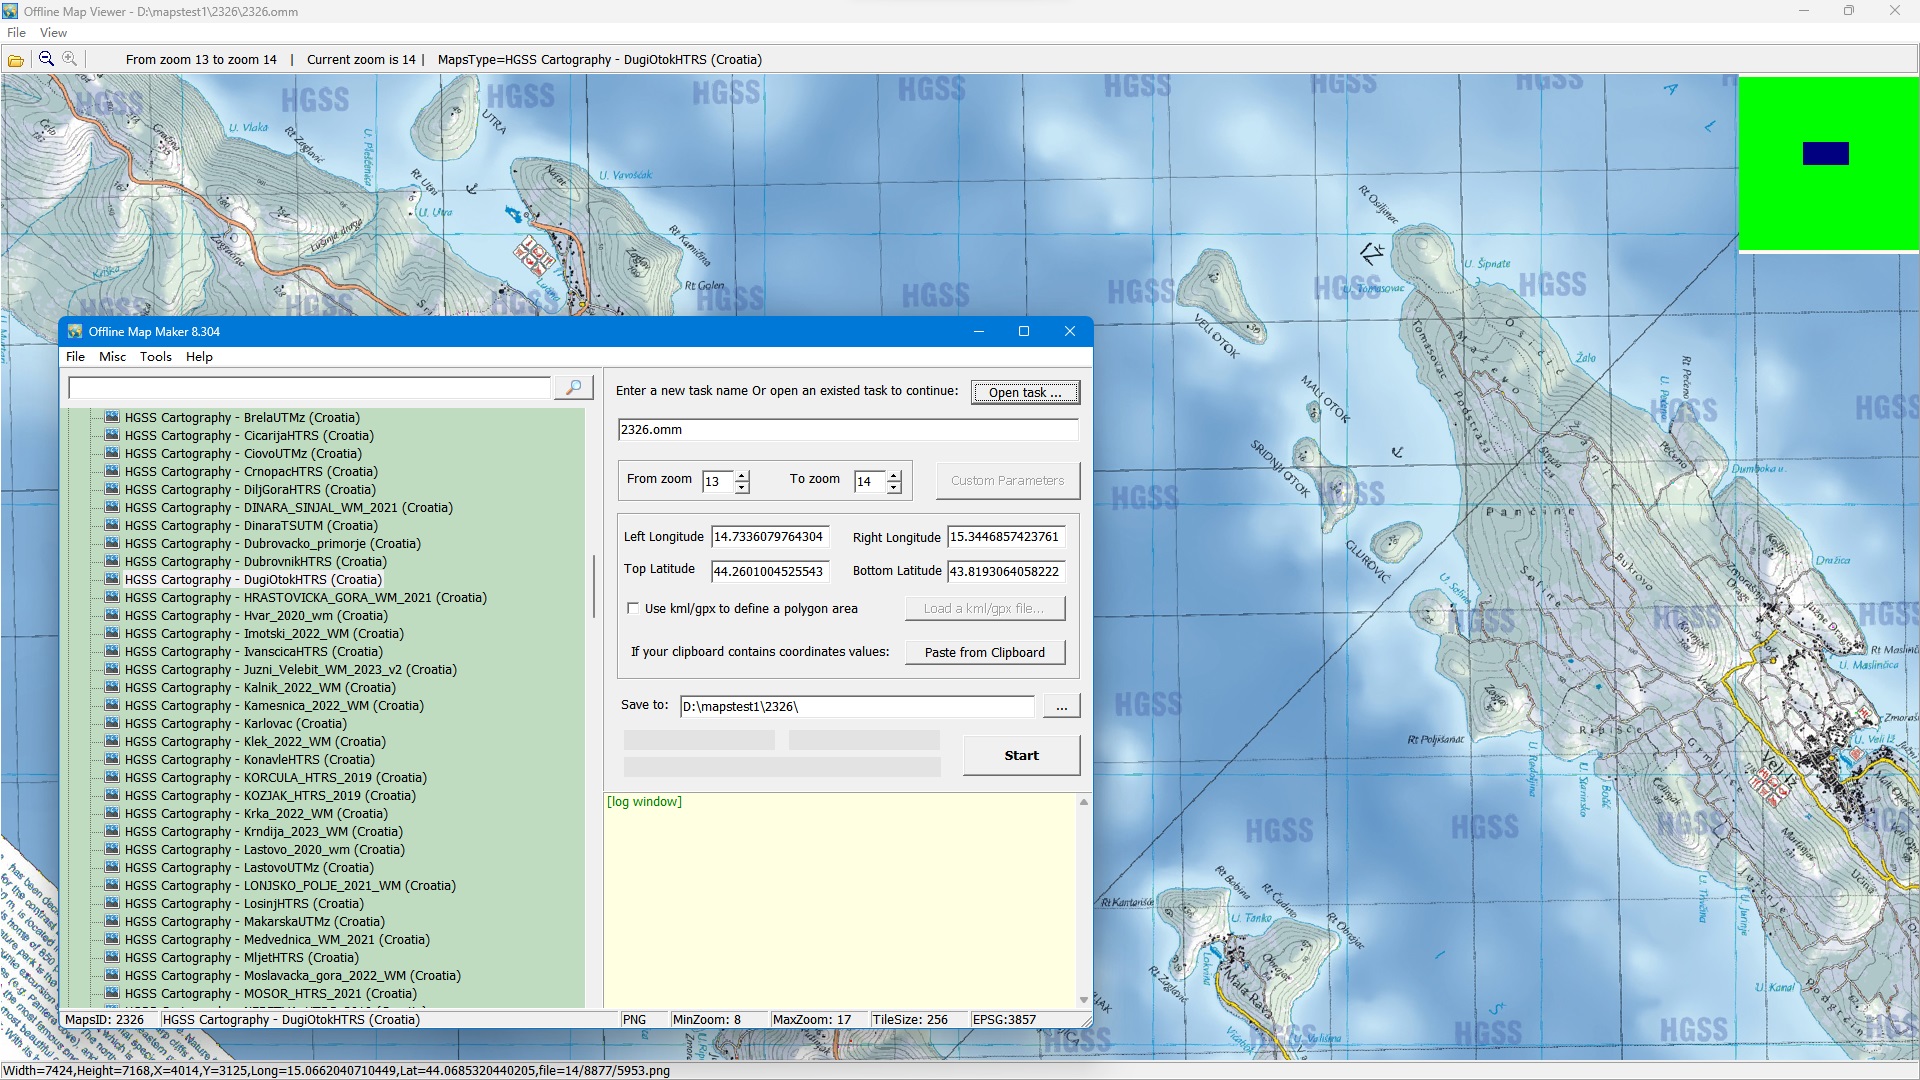This screenshot has height=1080, width=1920.
Task: Click the CiovoUTMz map icon
Action: click(x=112, y=453)
